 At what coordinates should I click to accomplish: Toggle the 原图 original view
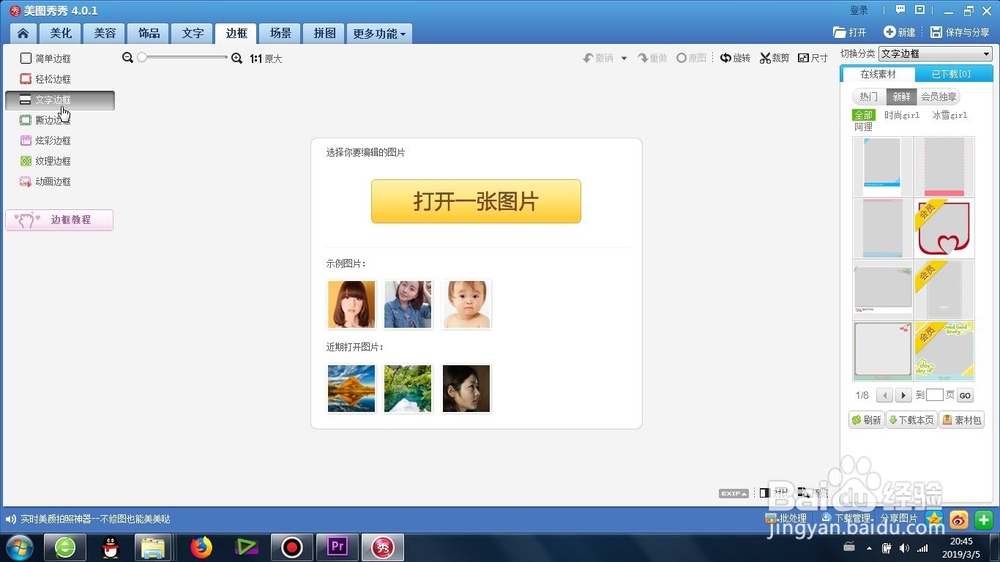[x=691, y=58]
